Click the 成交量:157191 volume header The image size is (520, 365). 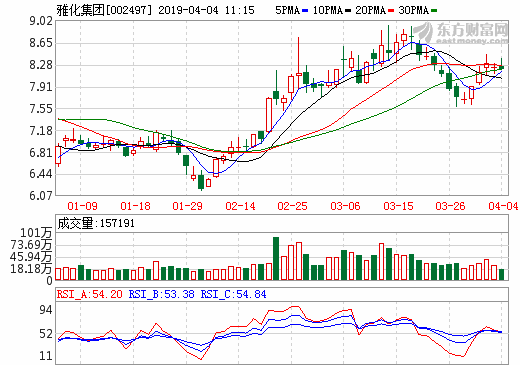click(x=96, y=223)
